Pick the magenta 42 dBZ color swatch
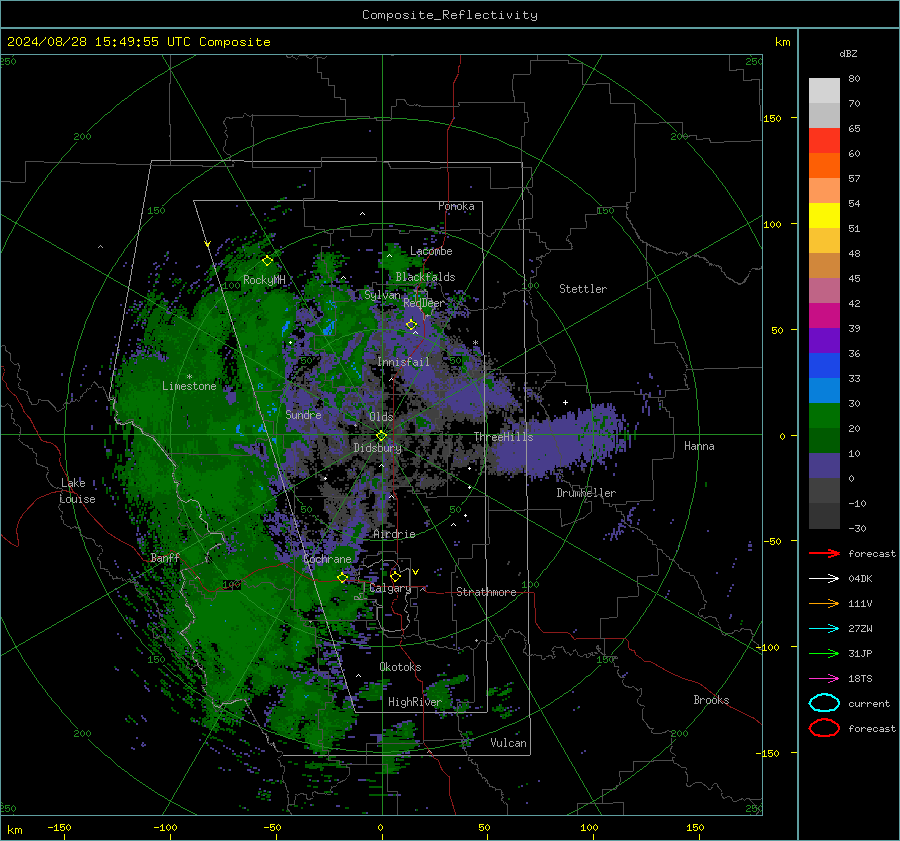The height and width of the screenshot is (841, 900). tap(824, 315)
